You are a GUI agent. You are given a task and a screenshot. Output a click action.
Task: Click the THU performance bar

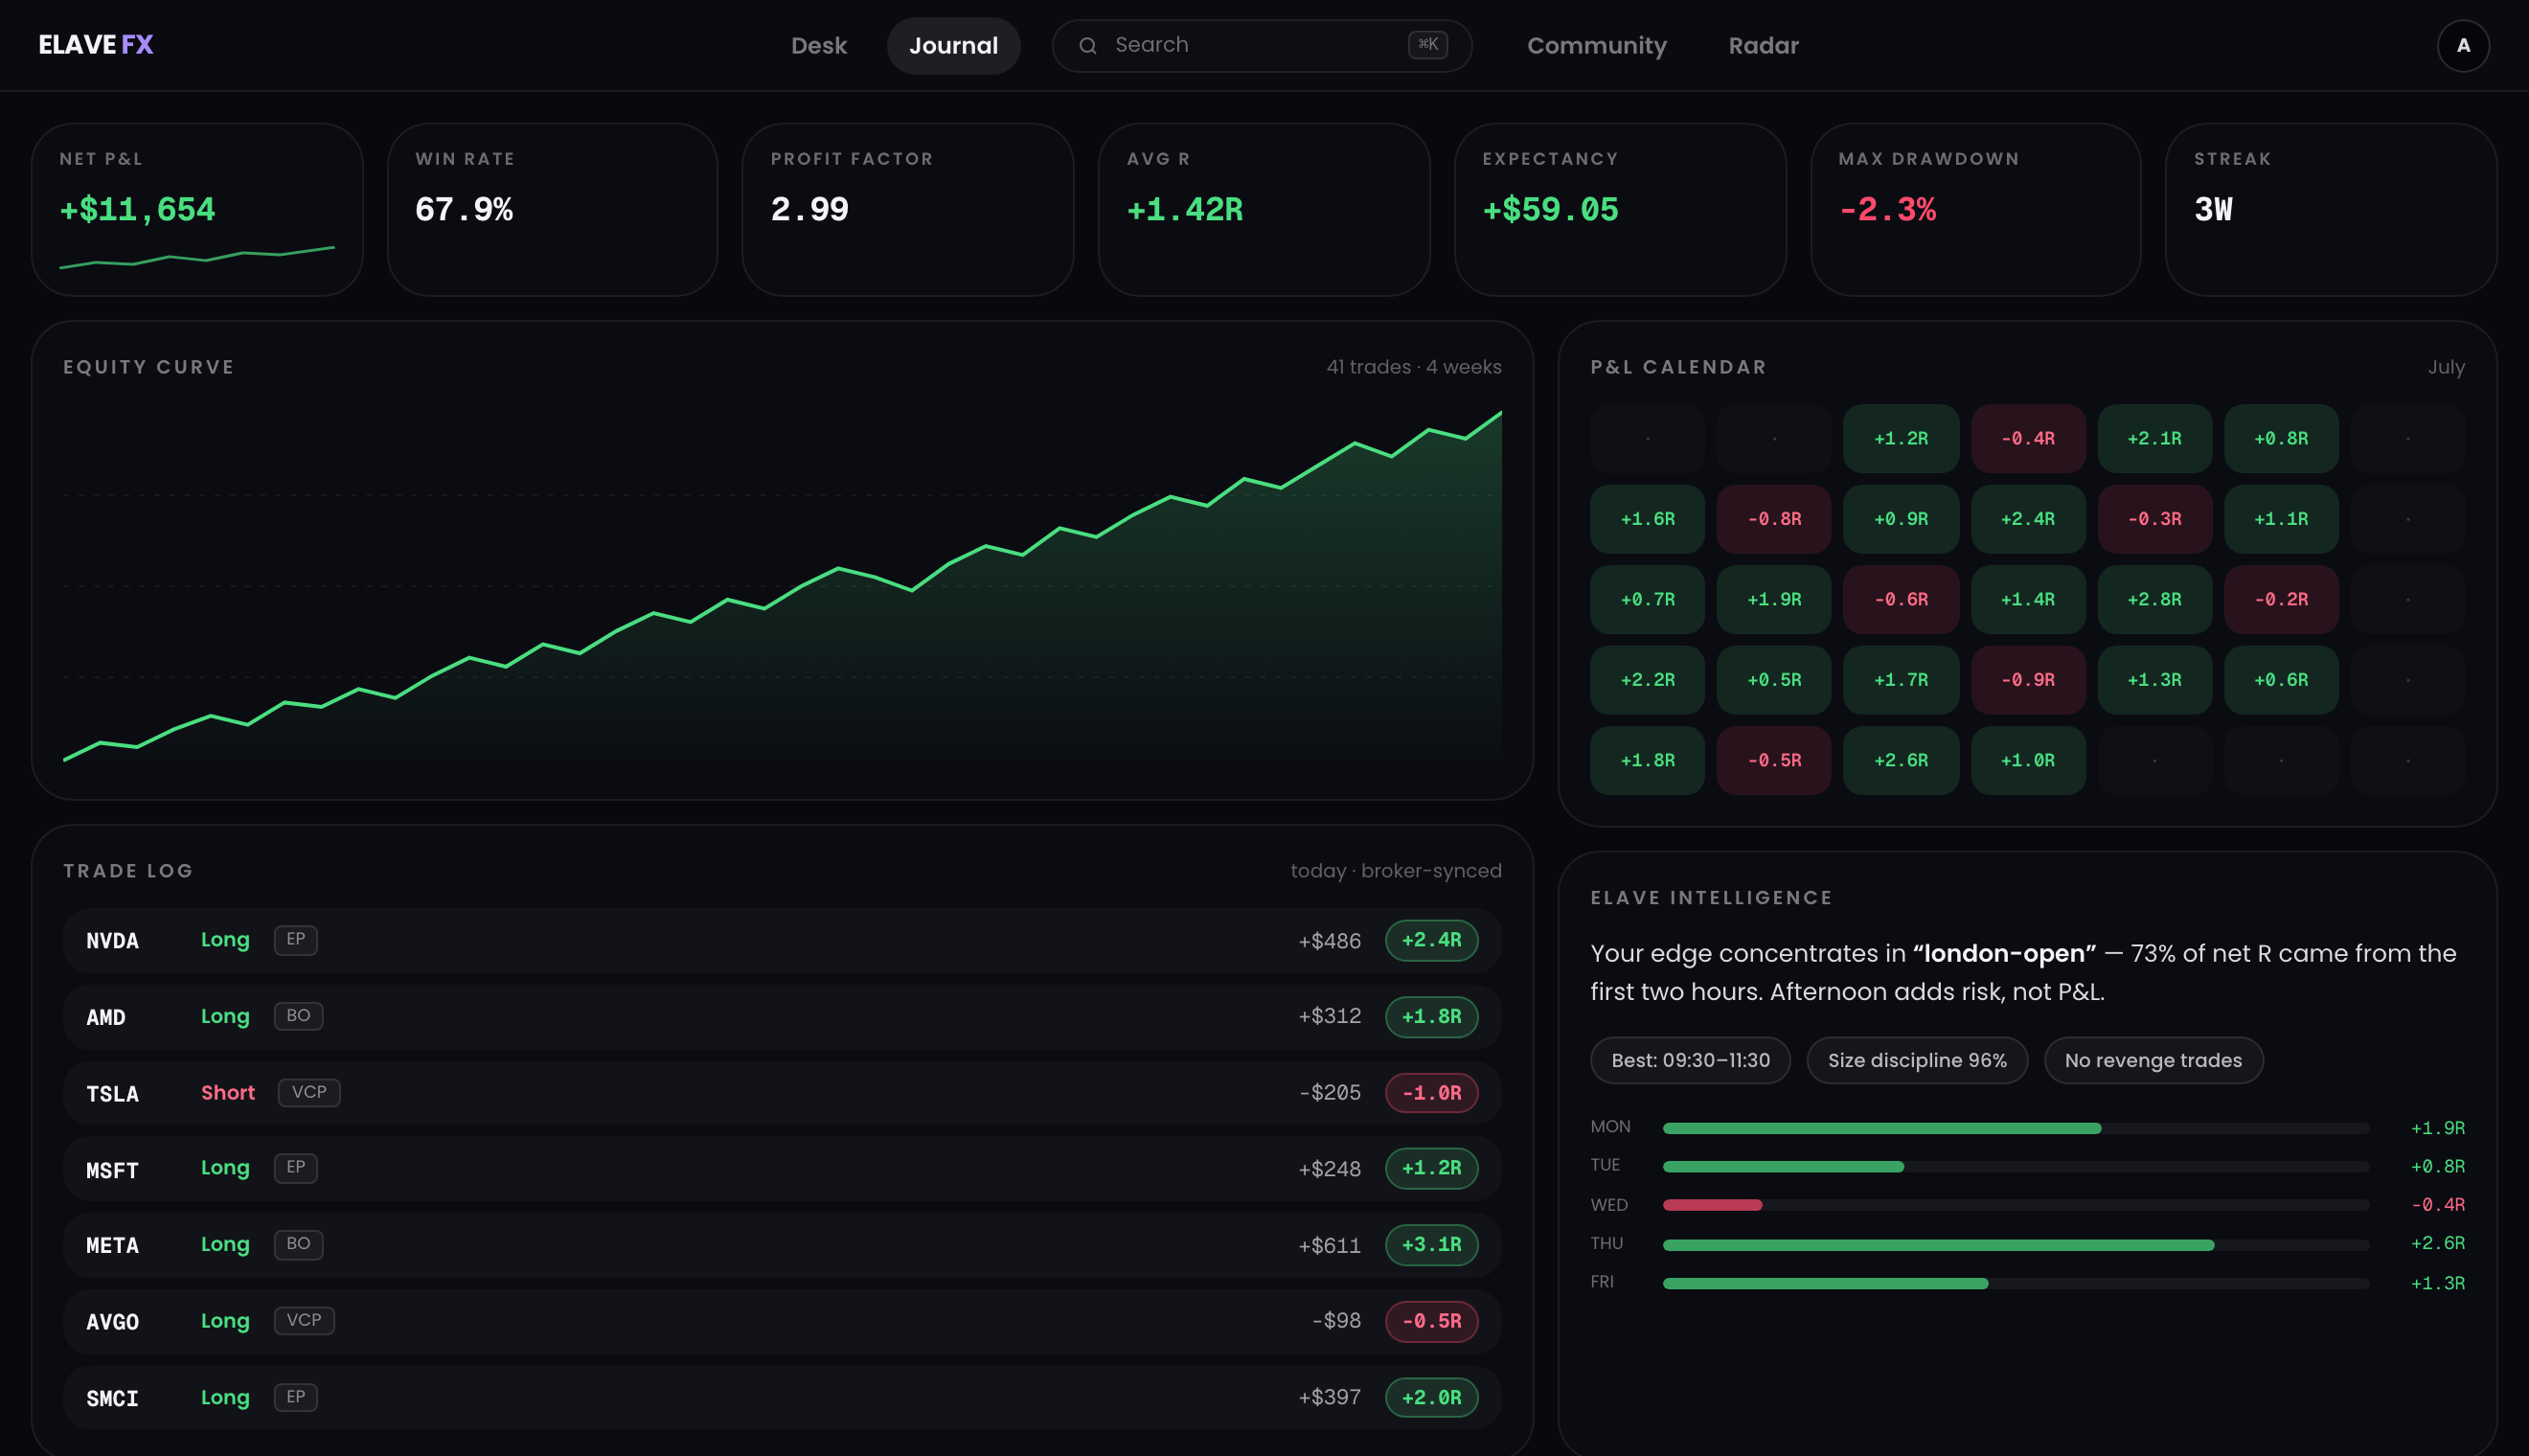[1938, 1245]
